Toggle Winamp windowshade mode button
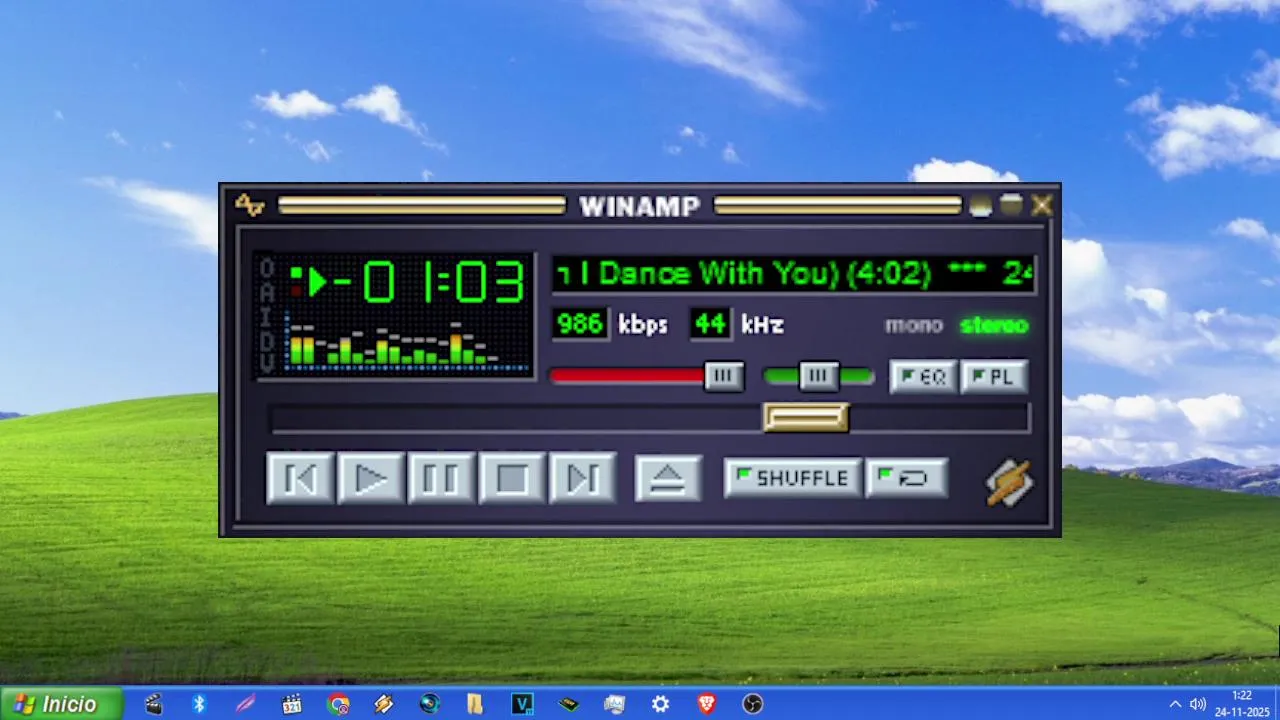Image resolution: width=1280 pixels, height=720 pixels. (1011, 205)
